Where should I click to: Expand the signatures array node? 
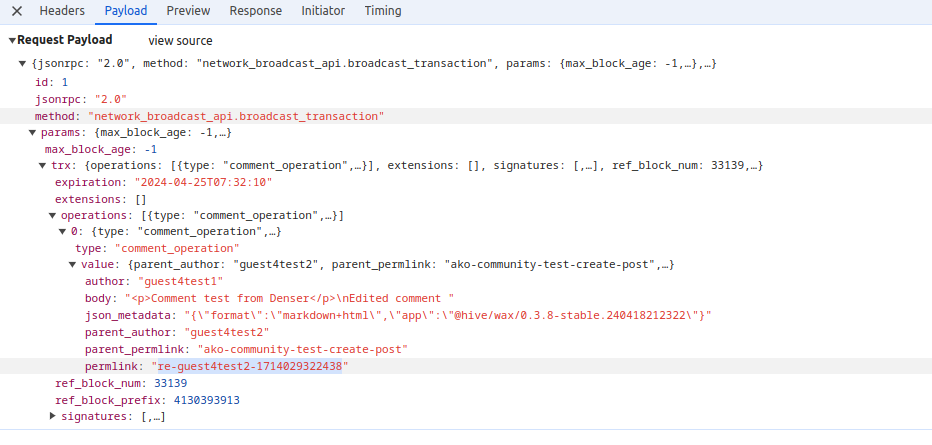click(x=52, y=416)
